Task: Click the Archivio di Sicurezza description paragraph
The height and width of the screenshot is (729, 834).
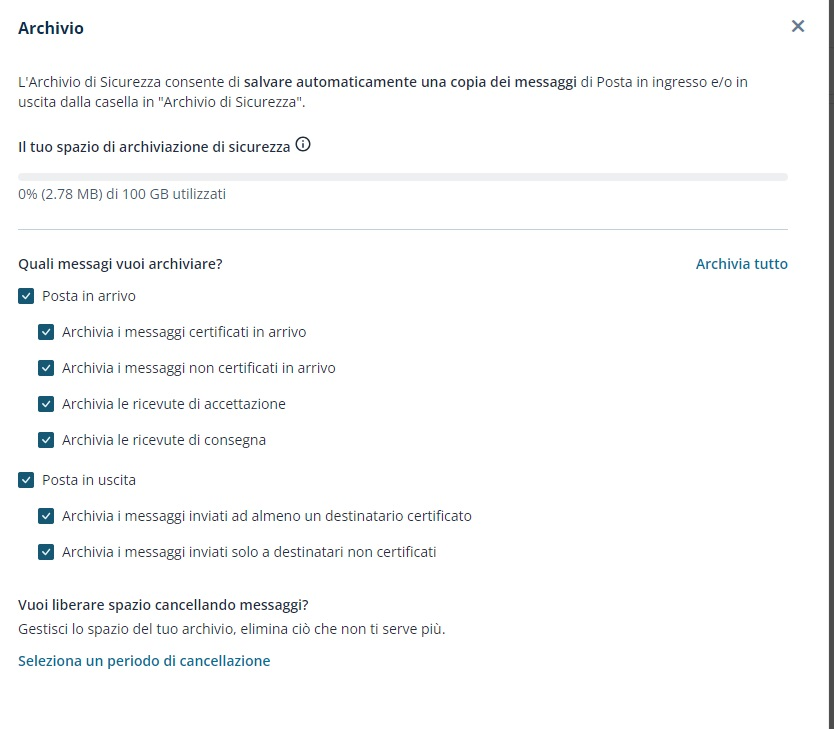Action: tap(382, 92)
